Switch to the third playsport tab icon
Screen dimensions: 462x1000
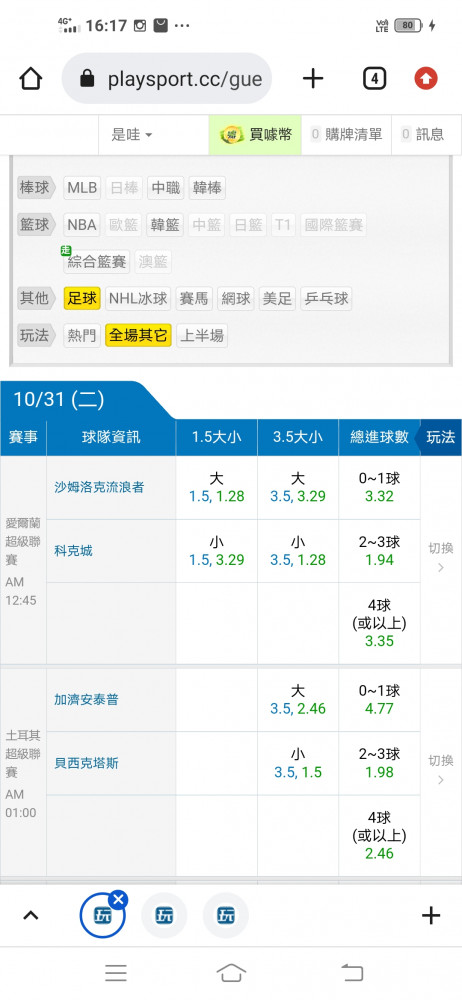226,916
